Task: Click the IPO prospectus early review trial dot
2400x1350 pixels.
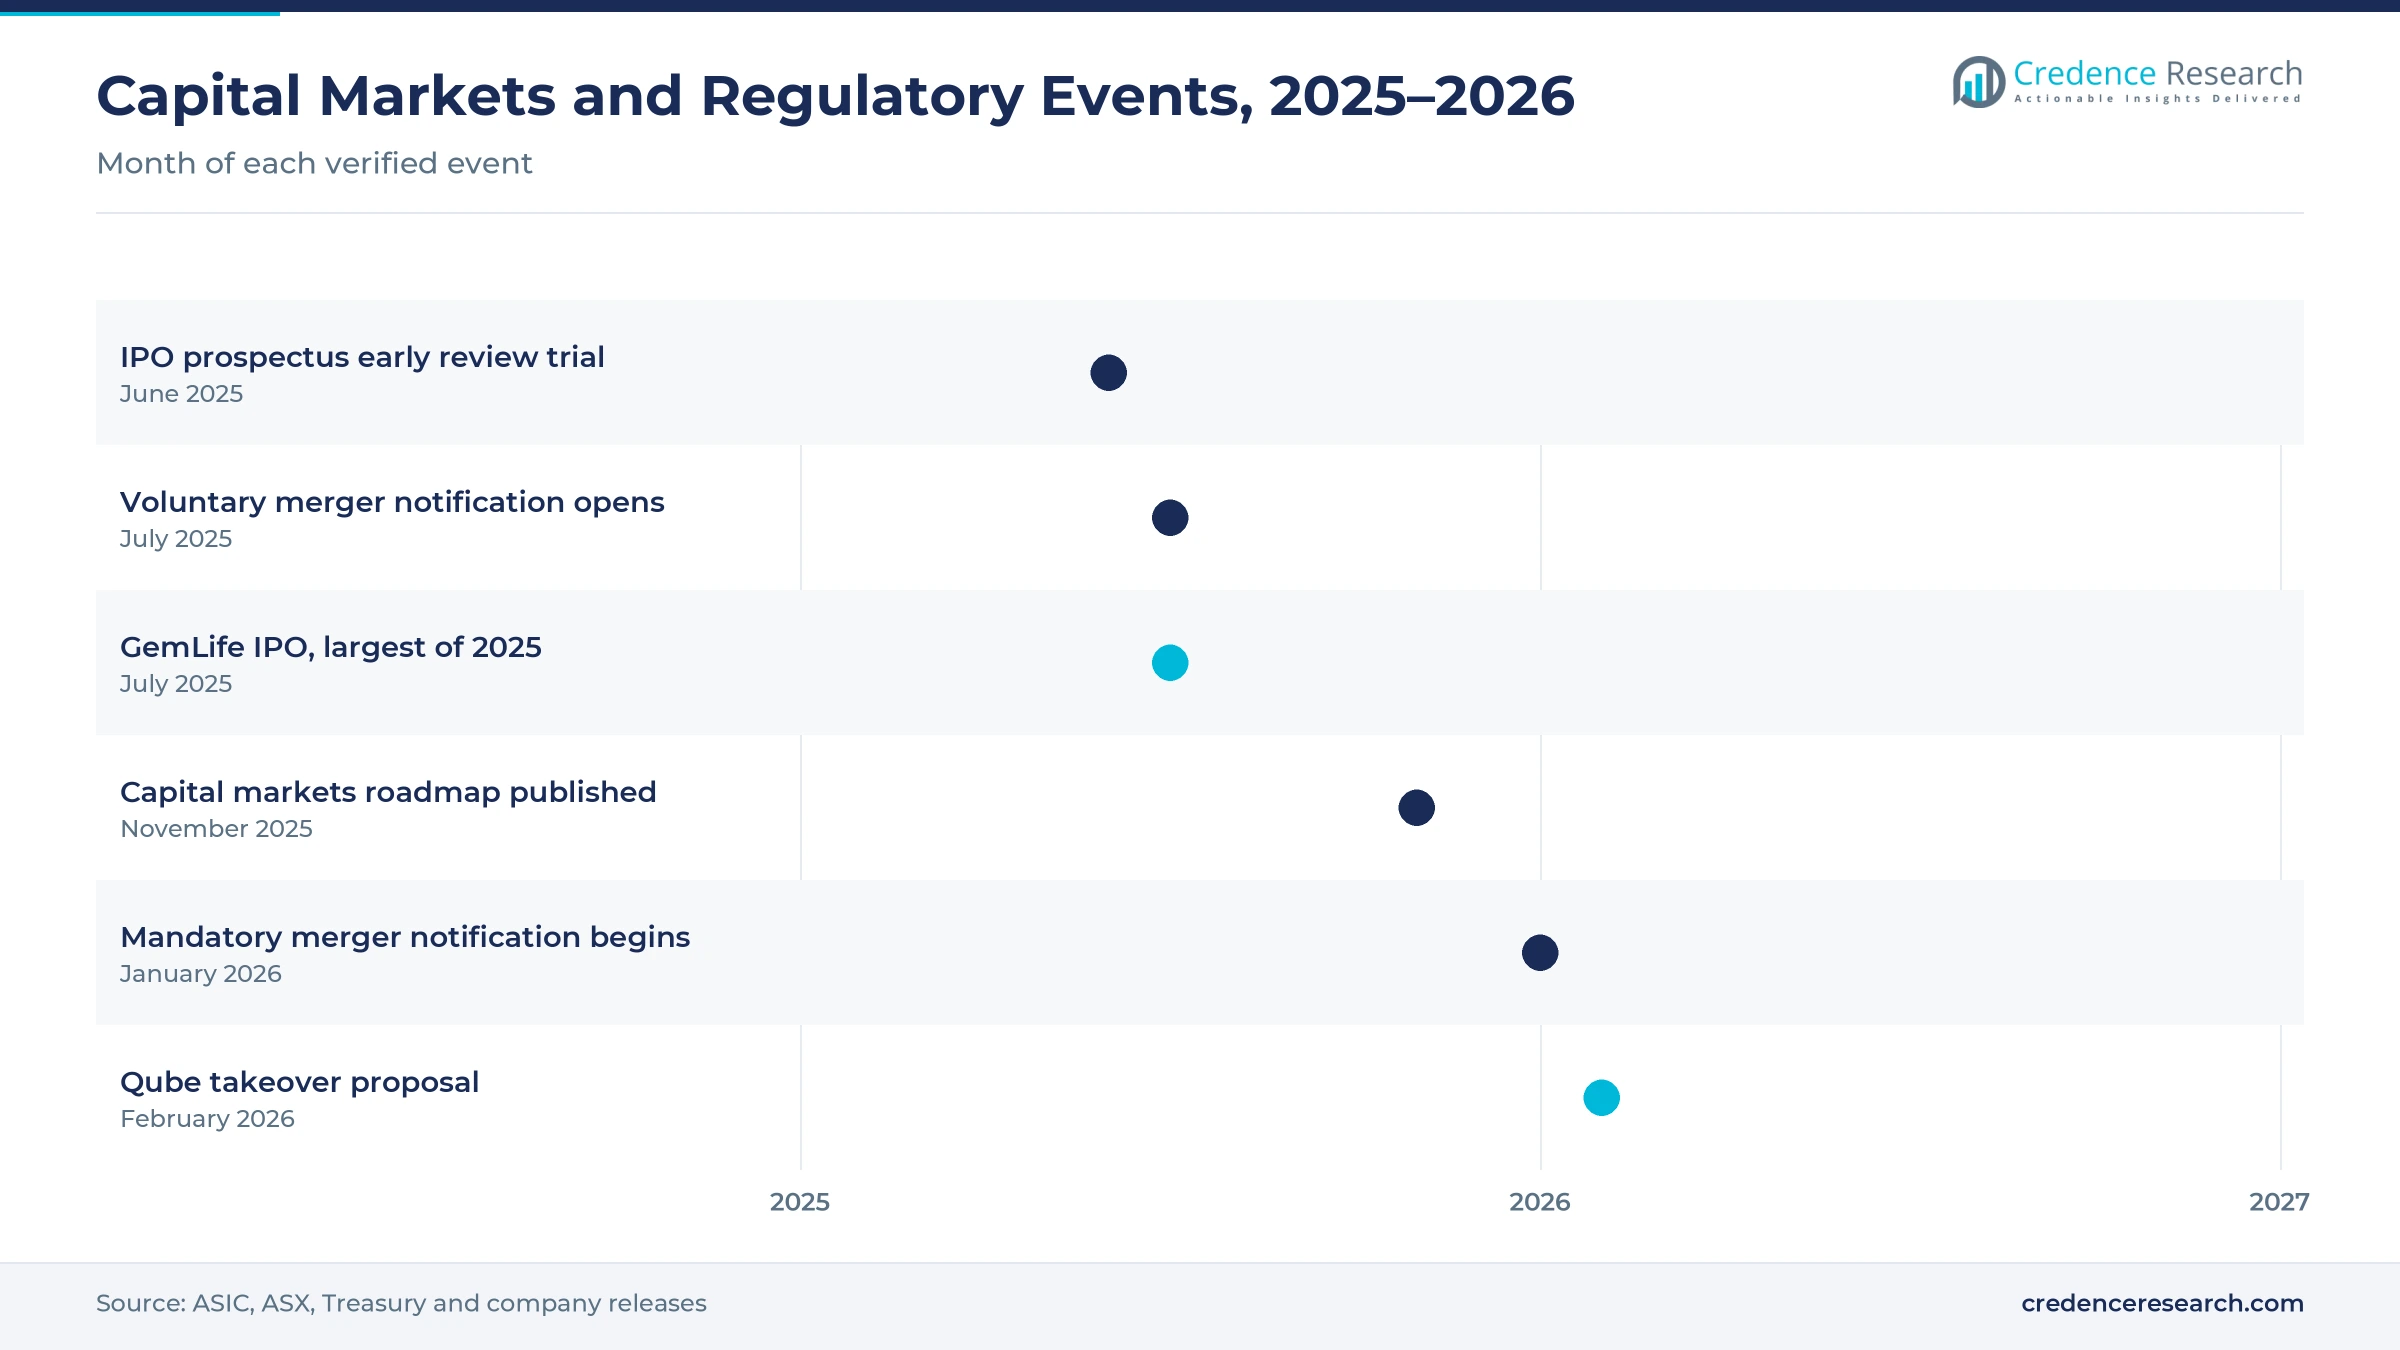Action: point(1108,373)
